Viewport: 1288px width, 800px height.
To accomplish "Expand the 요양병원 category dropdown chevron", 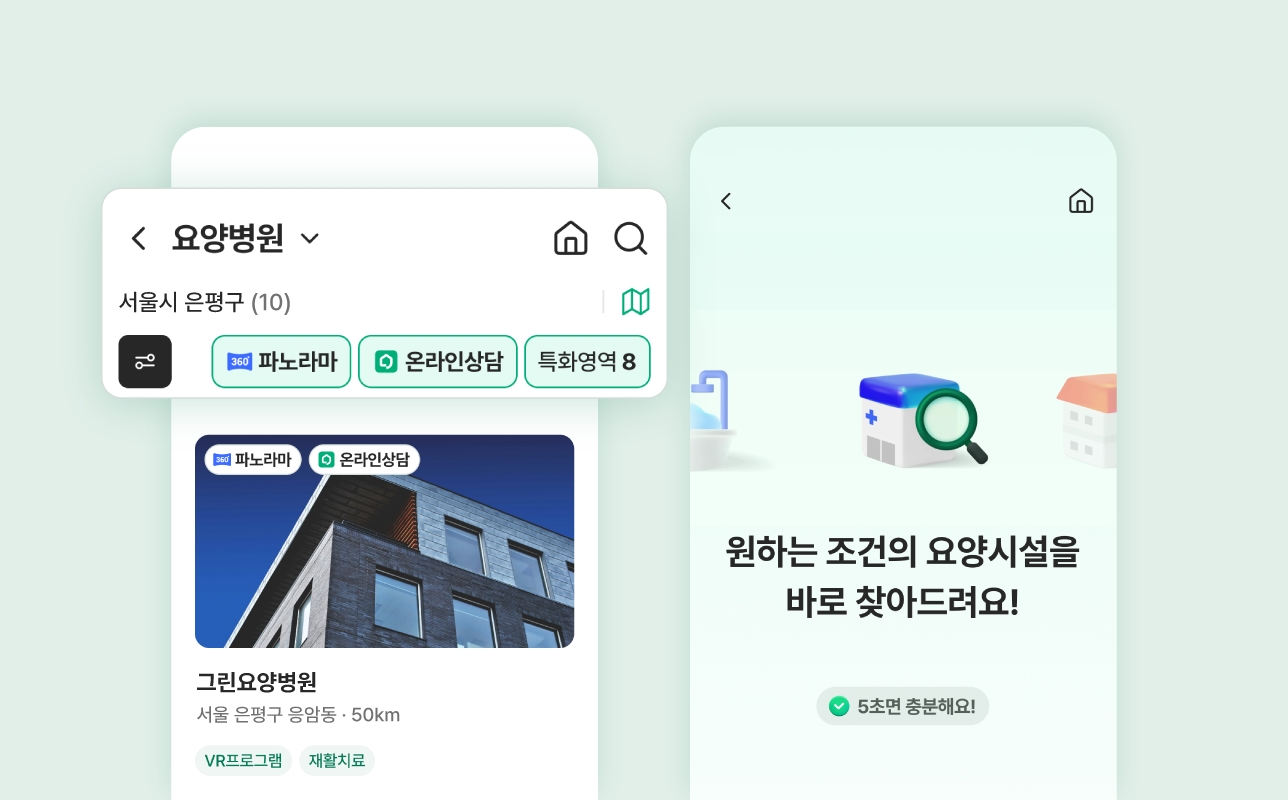I will tap(310, 239).
